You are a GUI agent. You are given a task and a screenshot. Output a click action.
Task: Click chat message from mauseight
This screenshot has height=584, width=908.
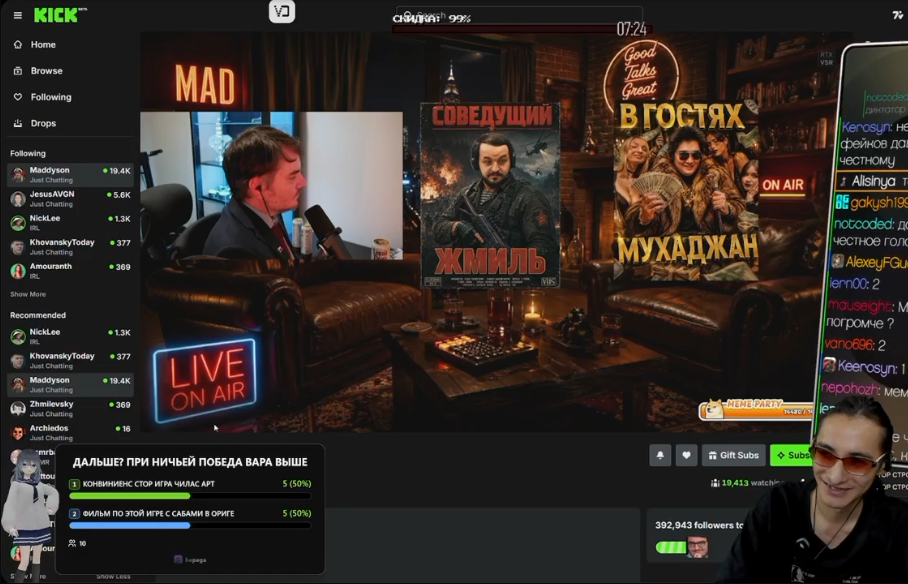pos(866,313)
